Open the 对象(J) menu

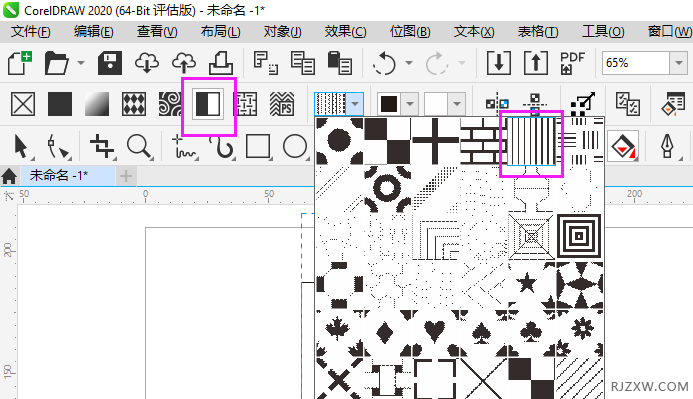(283, 31)
